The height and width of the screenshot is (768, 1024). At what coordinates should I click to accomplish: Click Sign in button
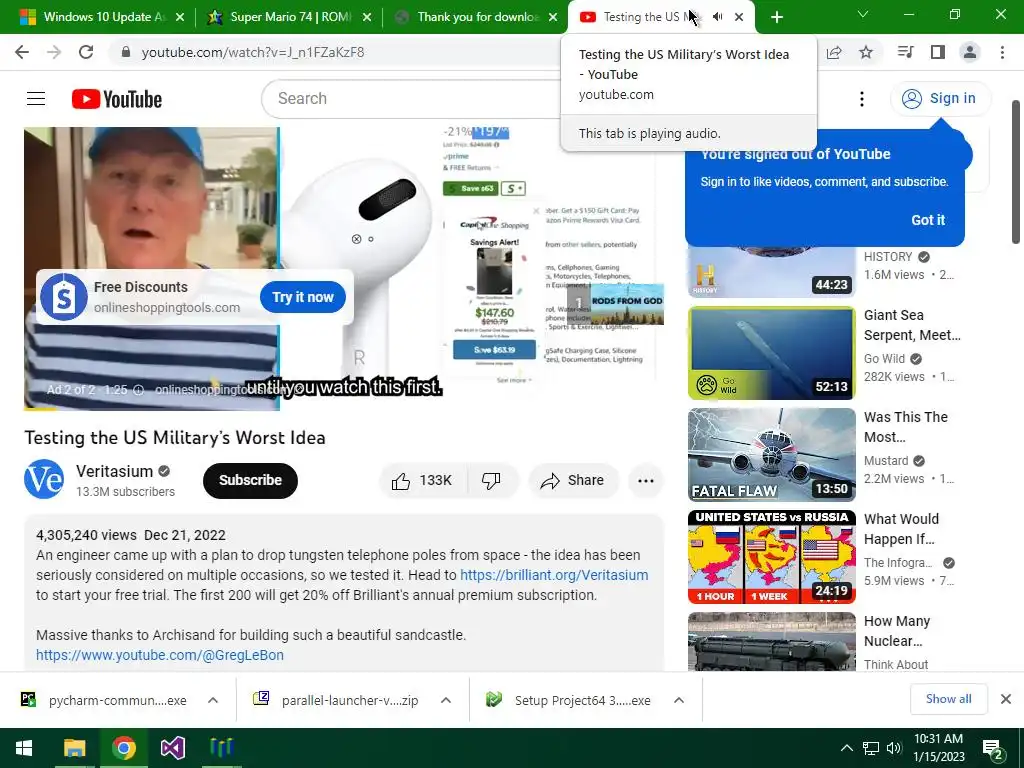pyautogui.click(x=940, y=99)
